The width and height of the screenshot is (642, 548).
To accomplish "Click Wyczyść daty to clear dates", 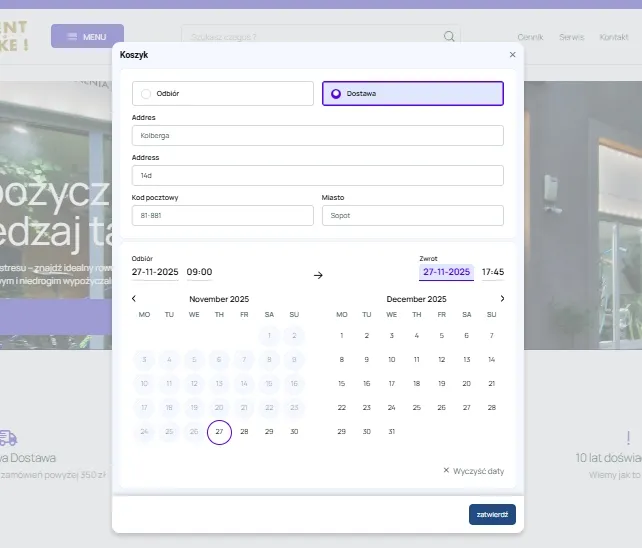I will pos(474,470).
